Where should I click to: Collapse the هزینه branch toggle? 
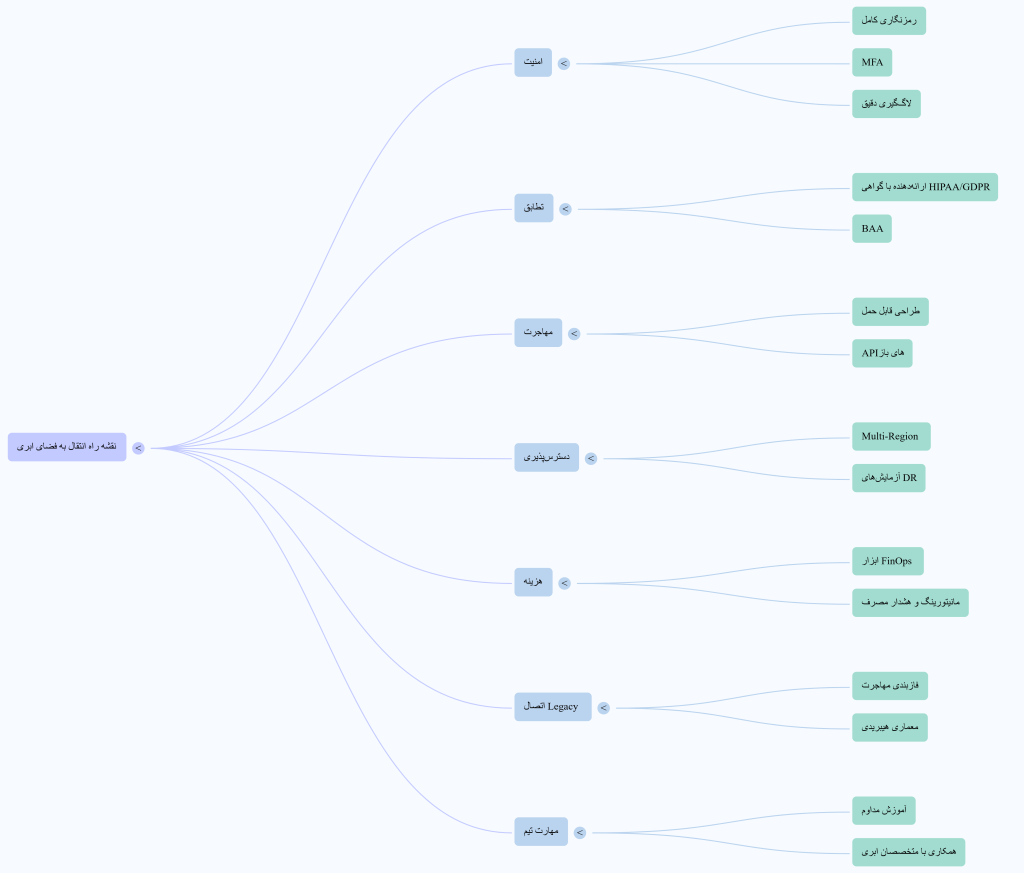565,583
